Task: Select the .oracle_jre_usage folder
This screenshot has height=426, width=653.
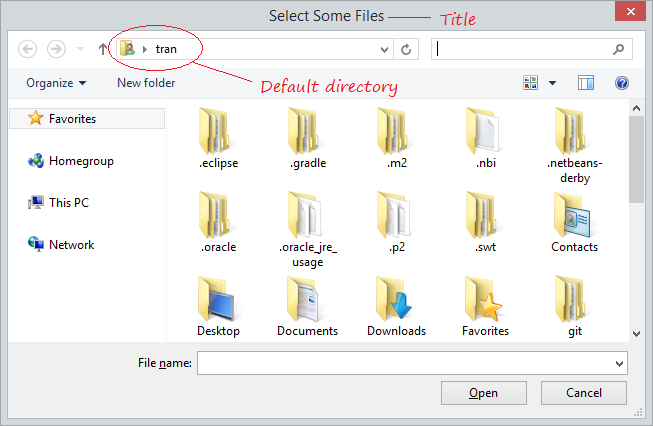Action: pyautogui.click(x=307, y=229)
